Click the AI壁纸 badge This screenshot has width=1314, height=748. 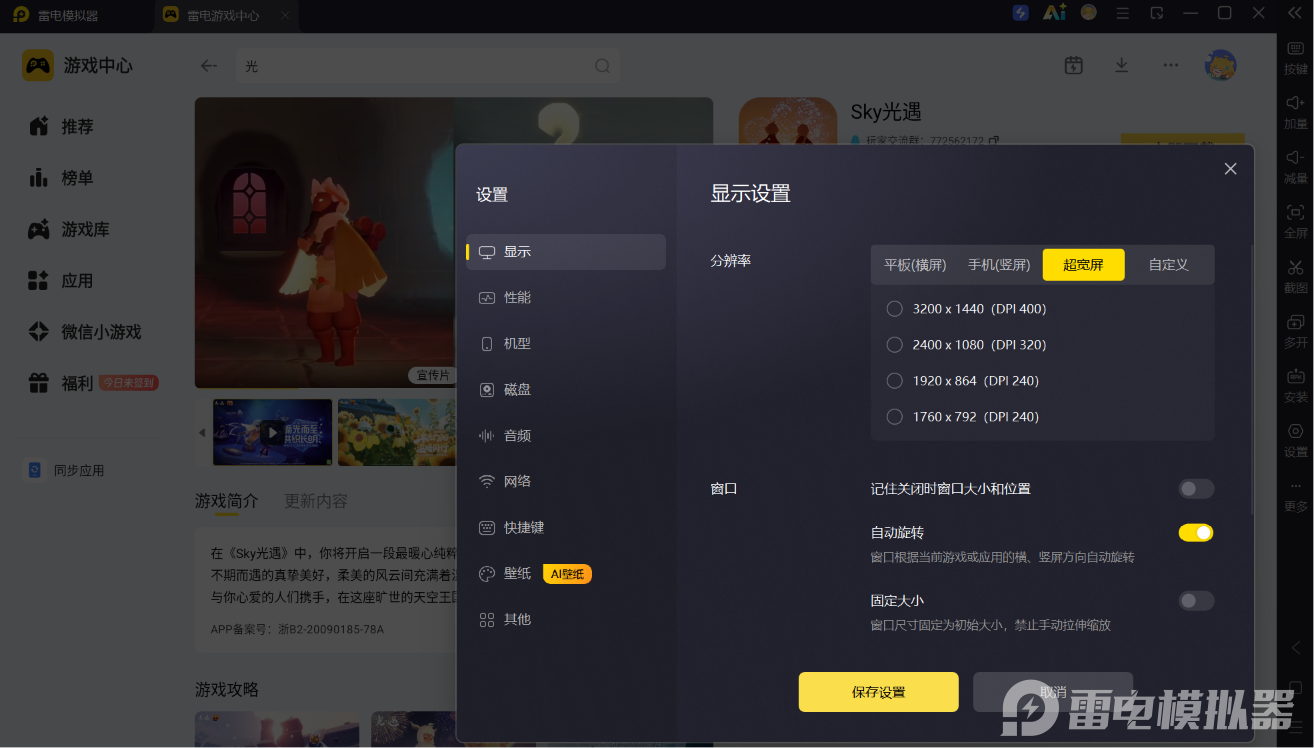click(568, 574)
